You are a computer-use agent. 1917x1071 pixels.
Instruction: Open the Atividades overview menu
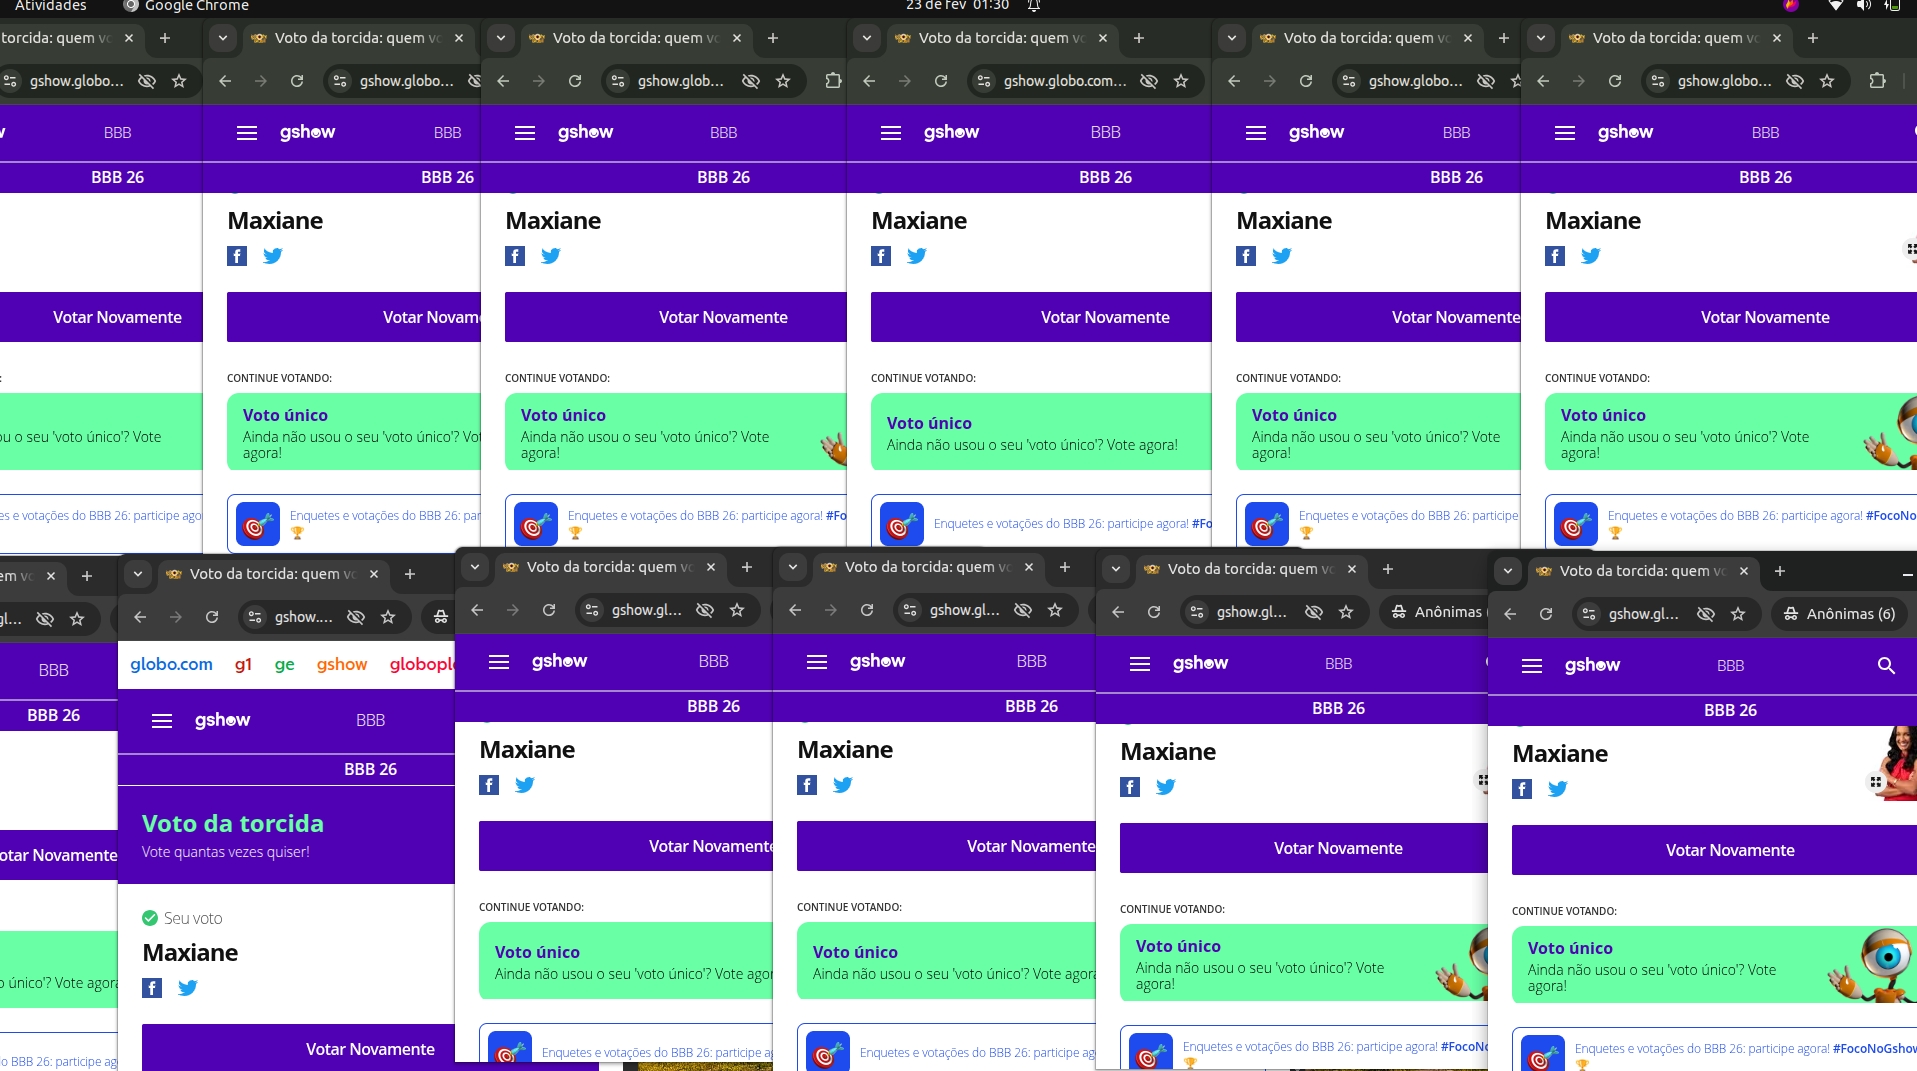click(x=50, y=6)
